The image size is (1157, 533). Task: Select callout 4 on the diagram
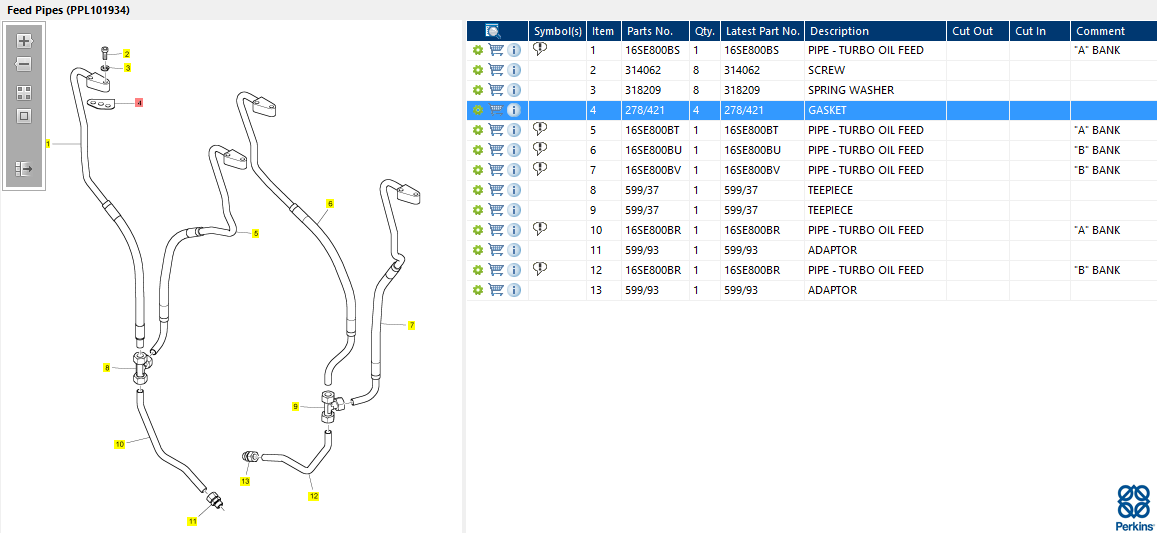pos(139,103)
